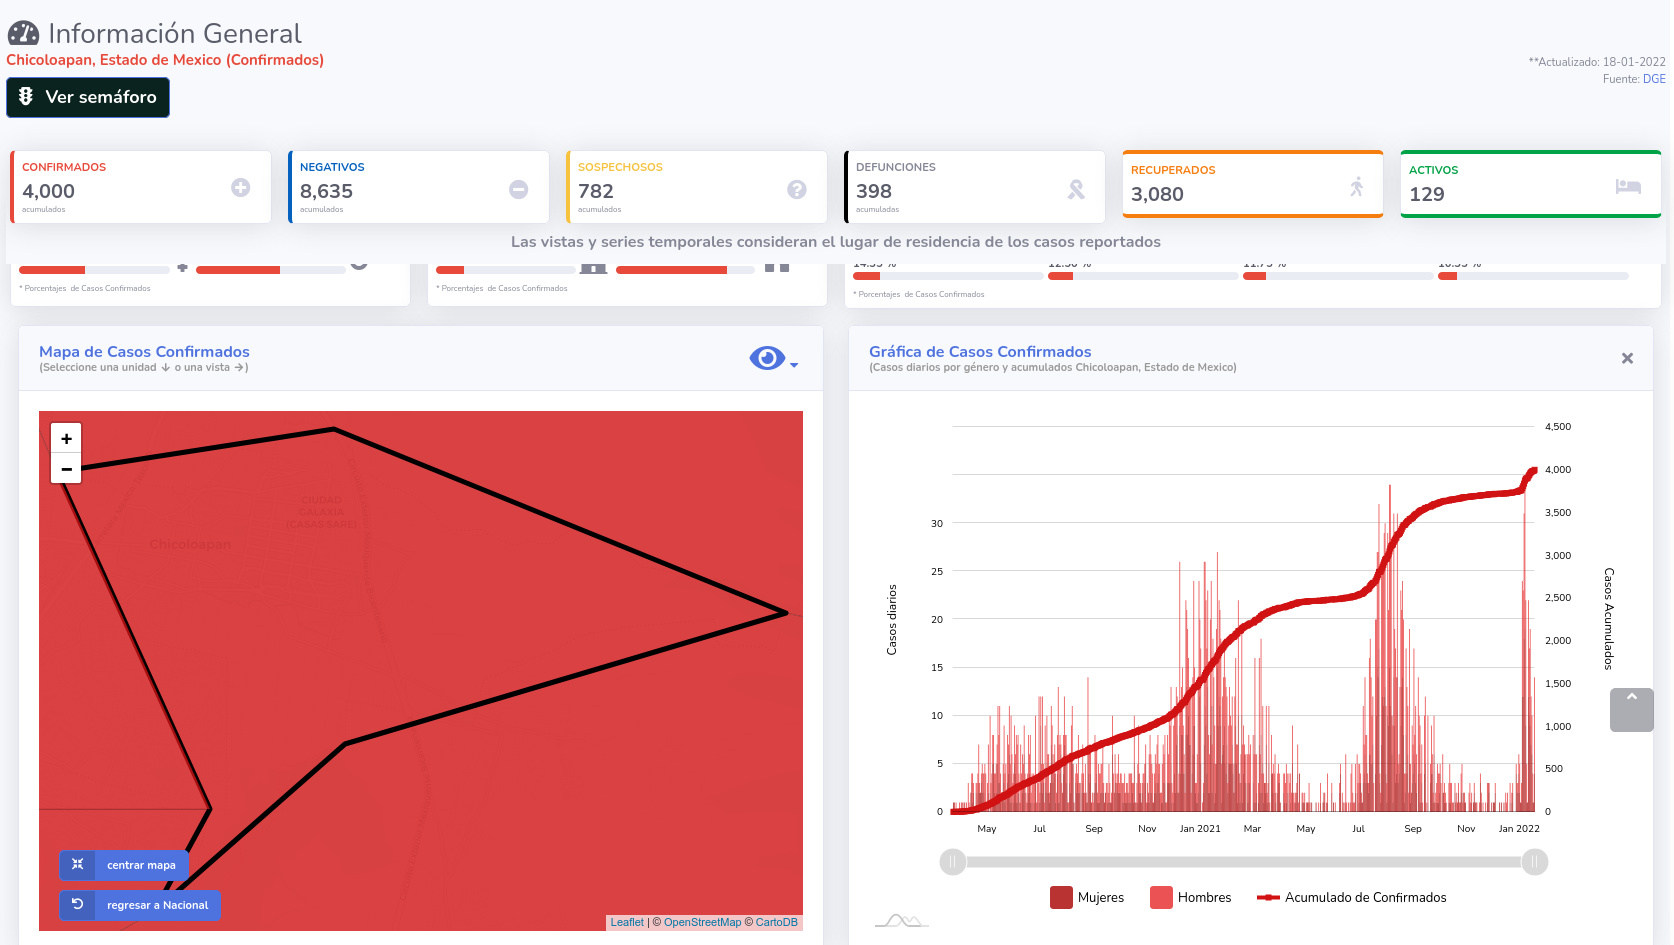Click the Jan 2021 axis label
Image resolution: width=1674 pixels, height=945 pixels.
(x=1200, y=829)
